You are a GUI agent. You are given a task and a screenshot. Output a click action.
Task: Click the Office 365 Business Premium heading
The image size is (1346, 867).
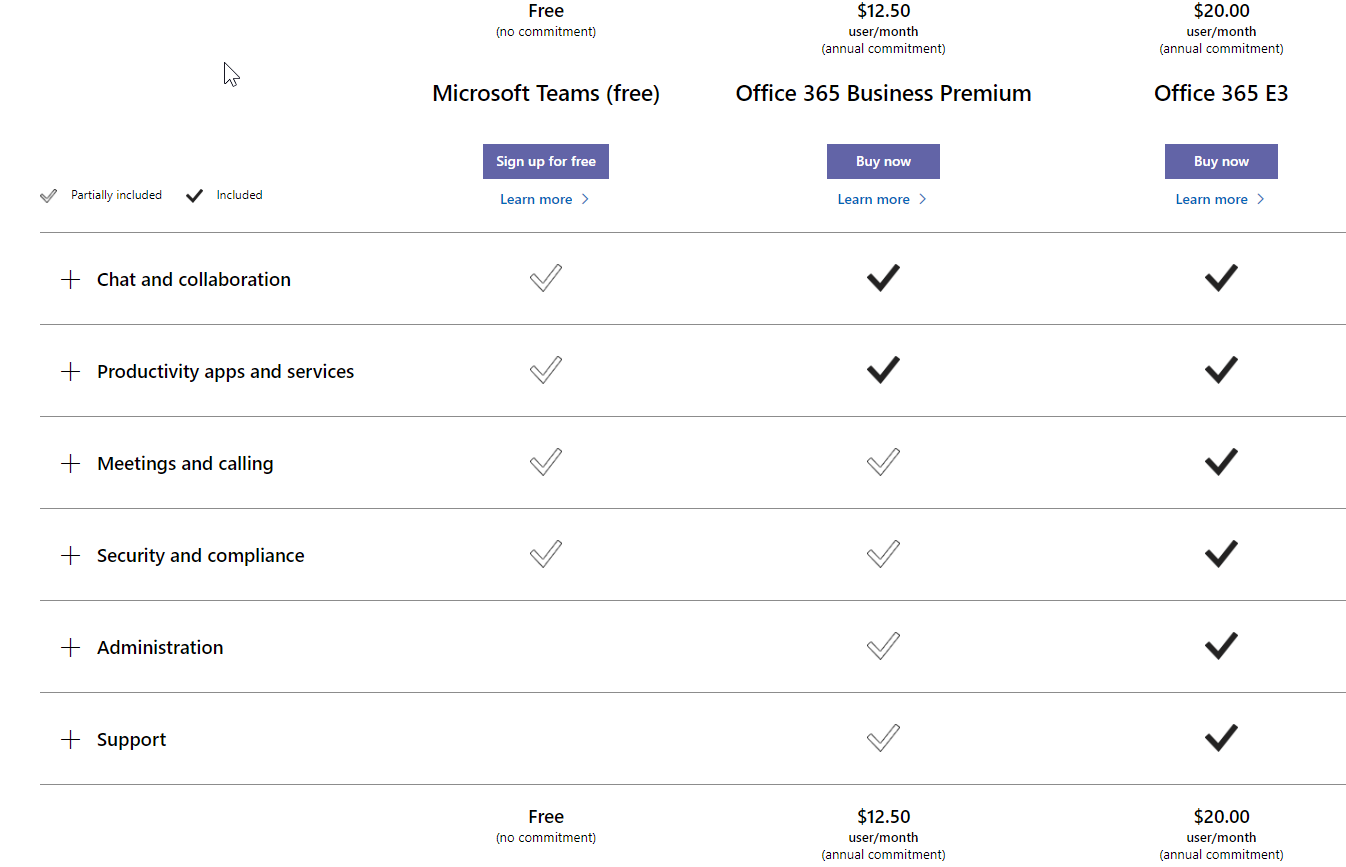click(883, 94)
